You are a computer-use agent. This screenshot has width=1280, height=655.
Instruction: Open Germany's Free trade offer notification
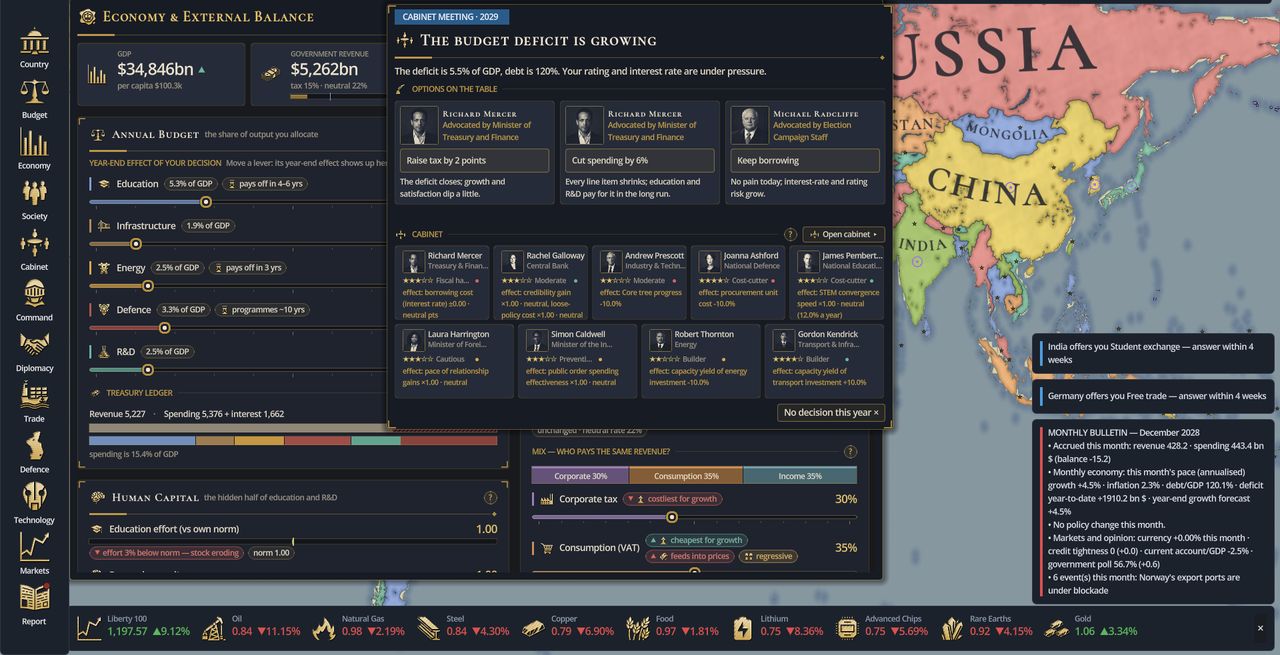click(x=1153, y=396)
